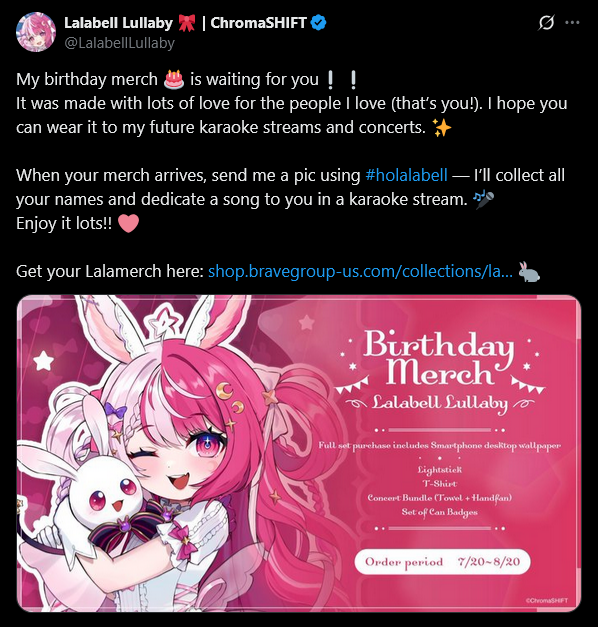Open the three-dot more options menu
This screenshot has height=627, width=598.
[572, 22]
